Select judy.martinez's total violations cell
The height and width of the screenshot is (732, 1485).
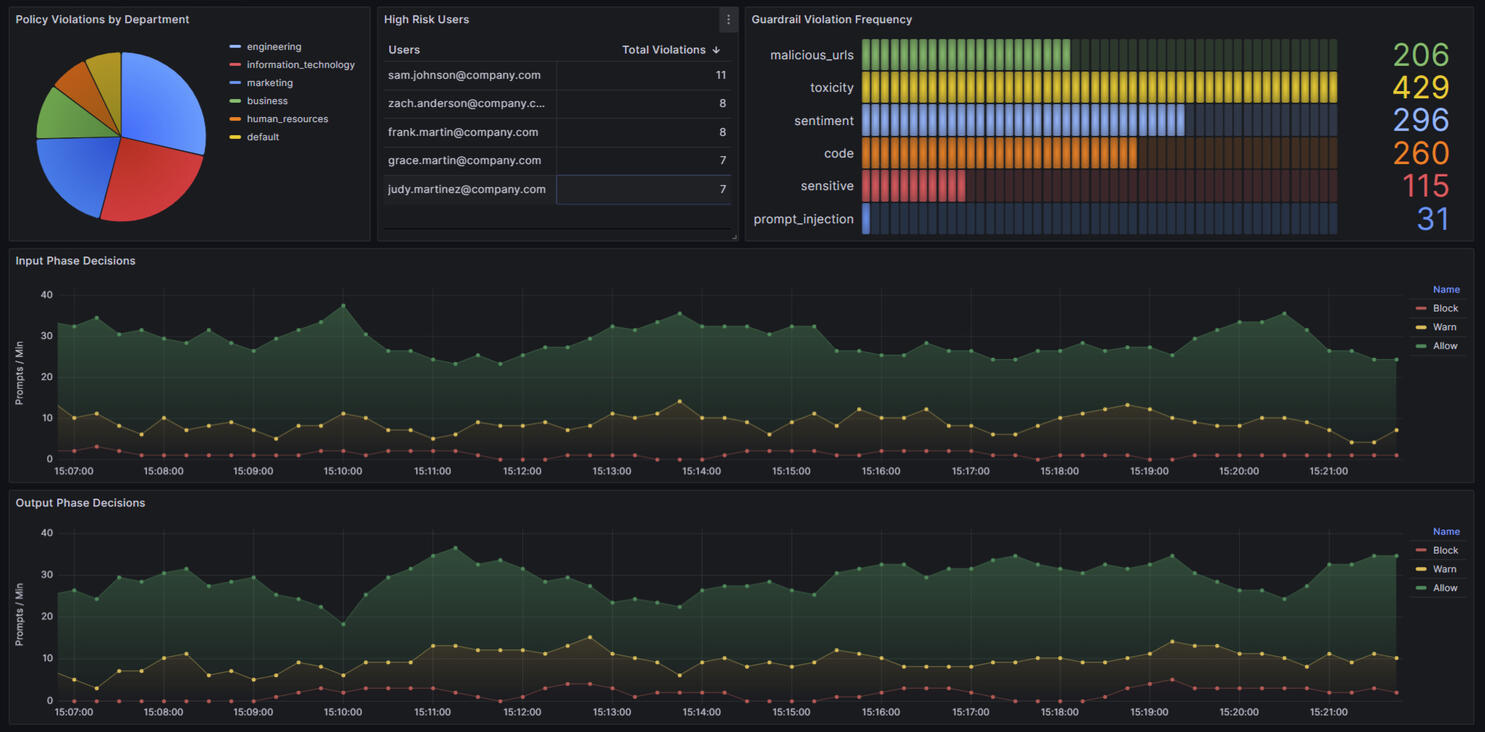click(643, 189)
